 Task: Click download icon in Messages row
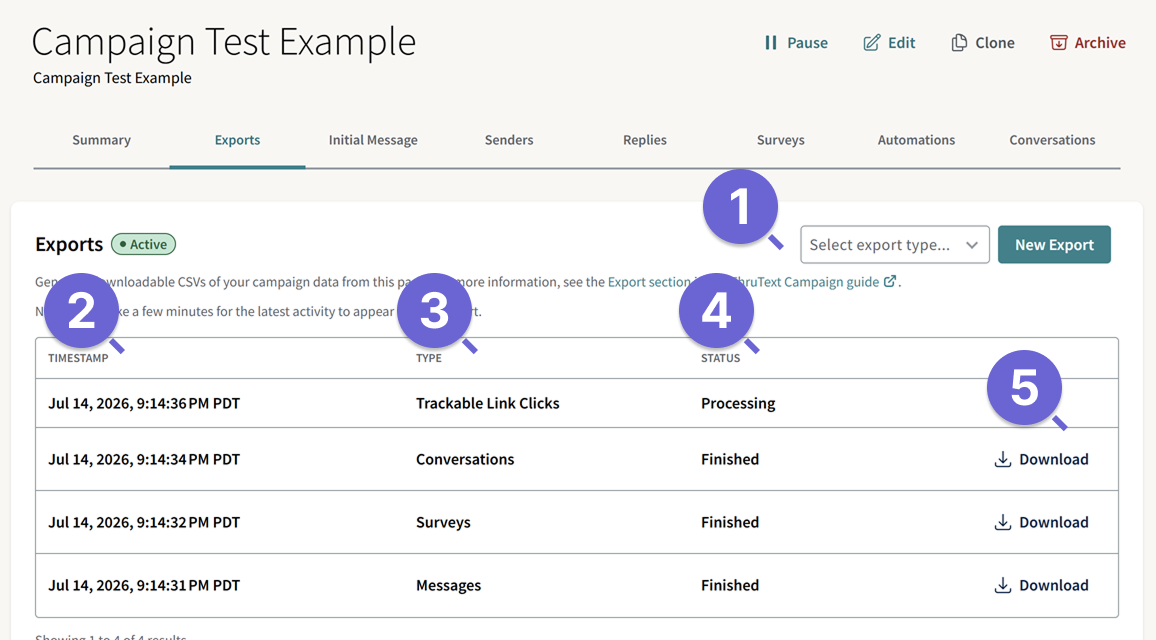[1003, 585]
